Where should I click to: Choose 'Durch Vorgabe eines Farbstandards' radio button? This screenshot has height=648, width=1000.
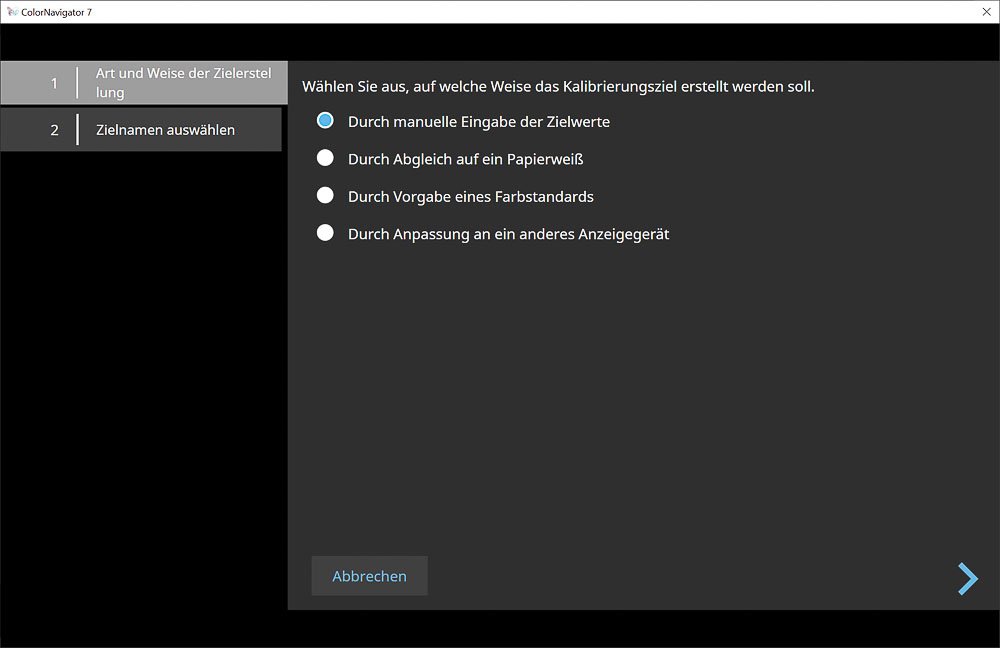pyautogui.click(x=325, y=195)
